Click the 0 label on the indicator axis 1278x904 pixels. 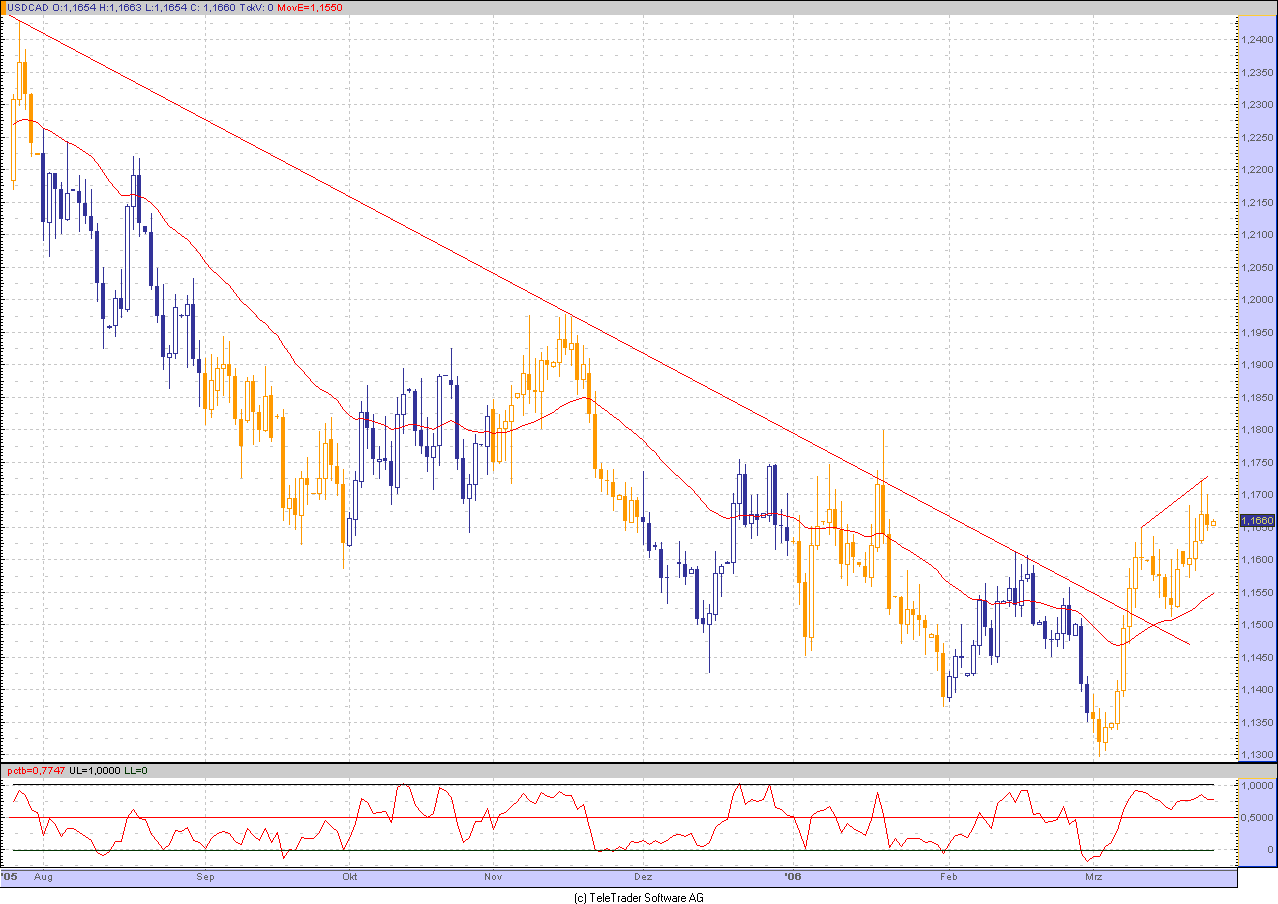point(1270,850)
